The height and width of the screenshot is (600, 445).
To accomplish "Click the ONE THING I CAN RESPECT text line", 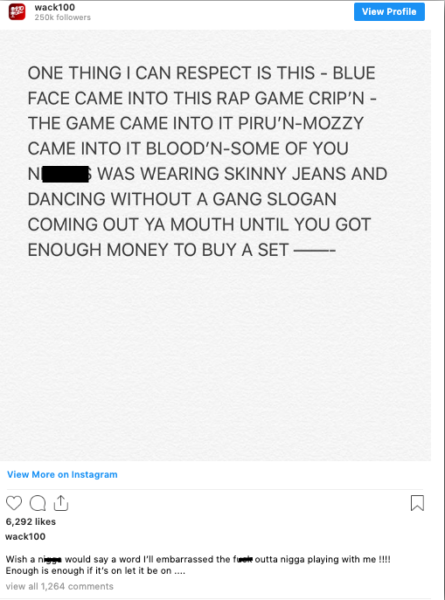I will (x=201, y=73).
